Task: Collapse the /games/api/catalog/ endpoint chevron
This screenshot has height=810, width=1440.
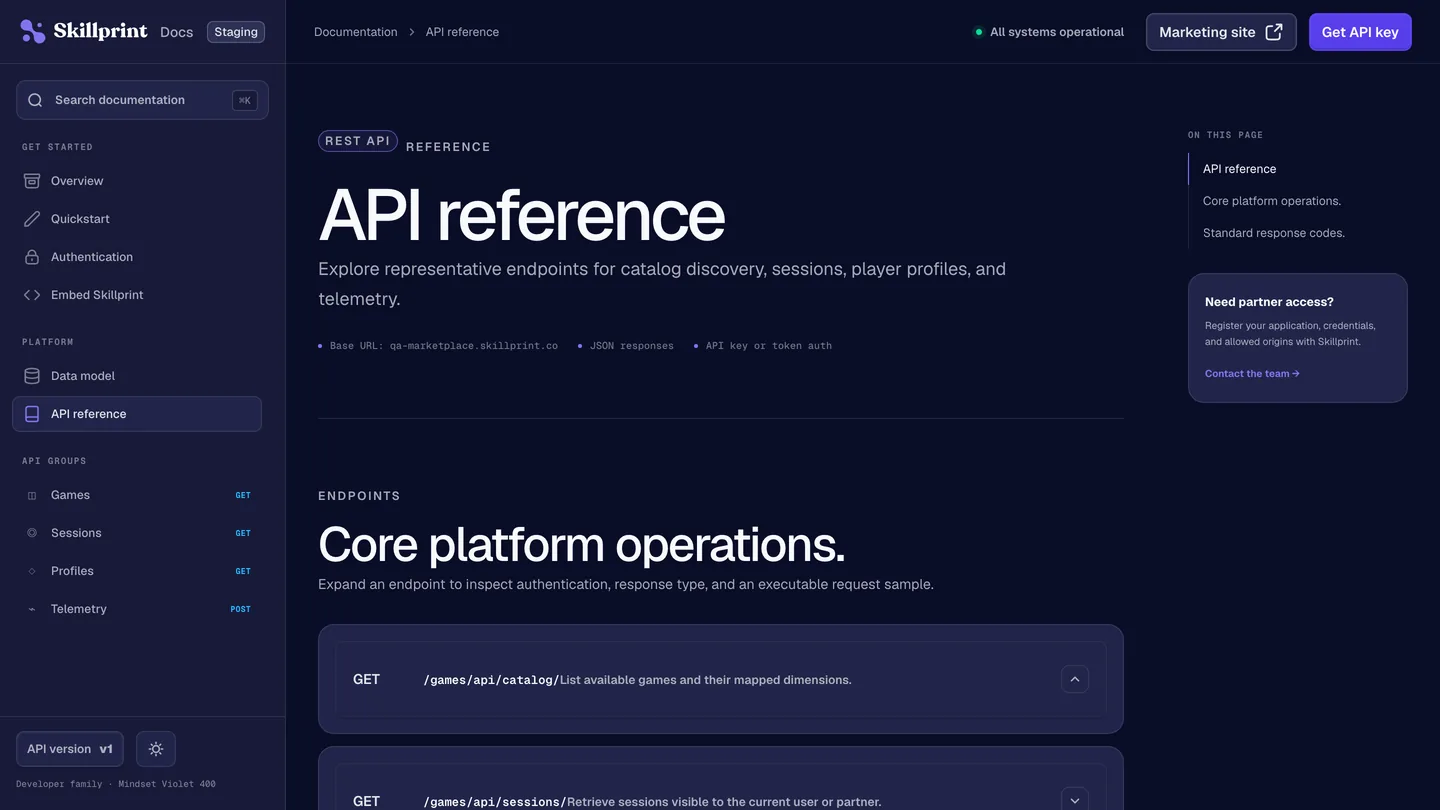Action: [1075, 679]
